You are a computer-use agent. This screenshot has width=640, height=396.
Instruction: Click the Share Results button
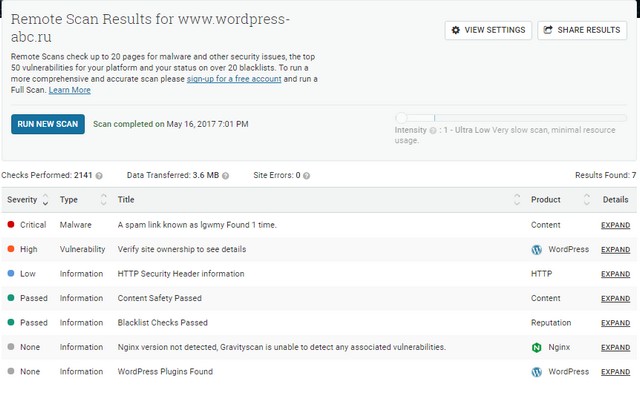click(x=582, y=30)
